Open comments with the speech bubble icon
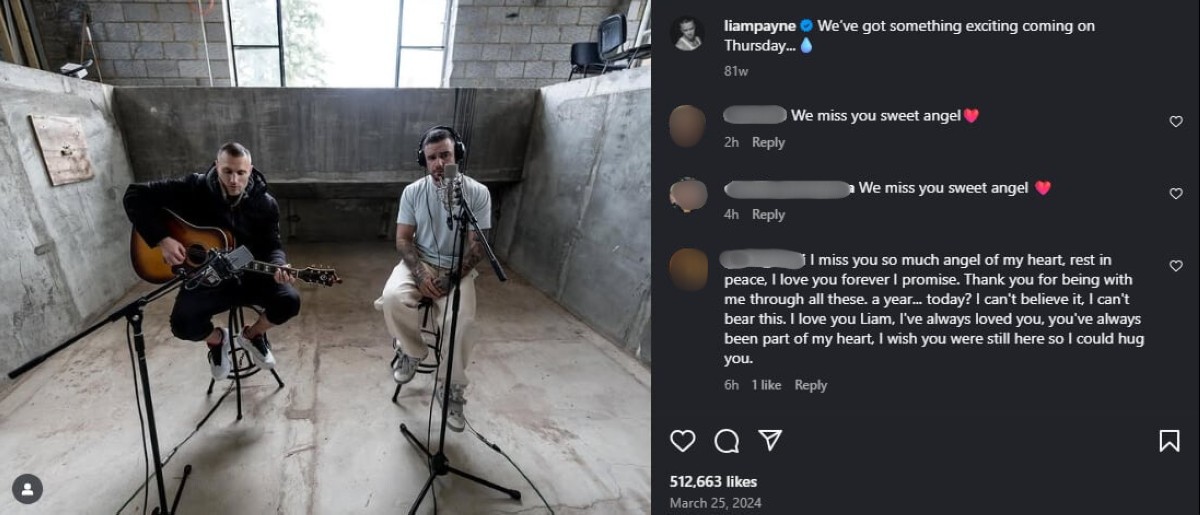The image size is (1200, 515). (x=727, y=440)
